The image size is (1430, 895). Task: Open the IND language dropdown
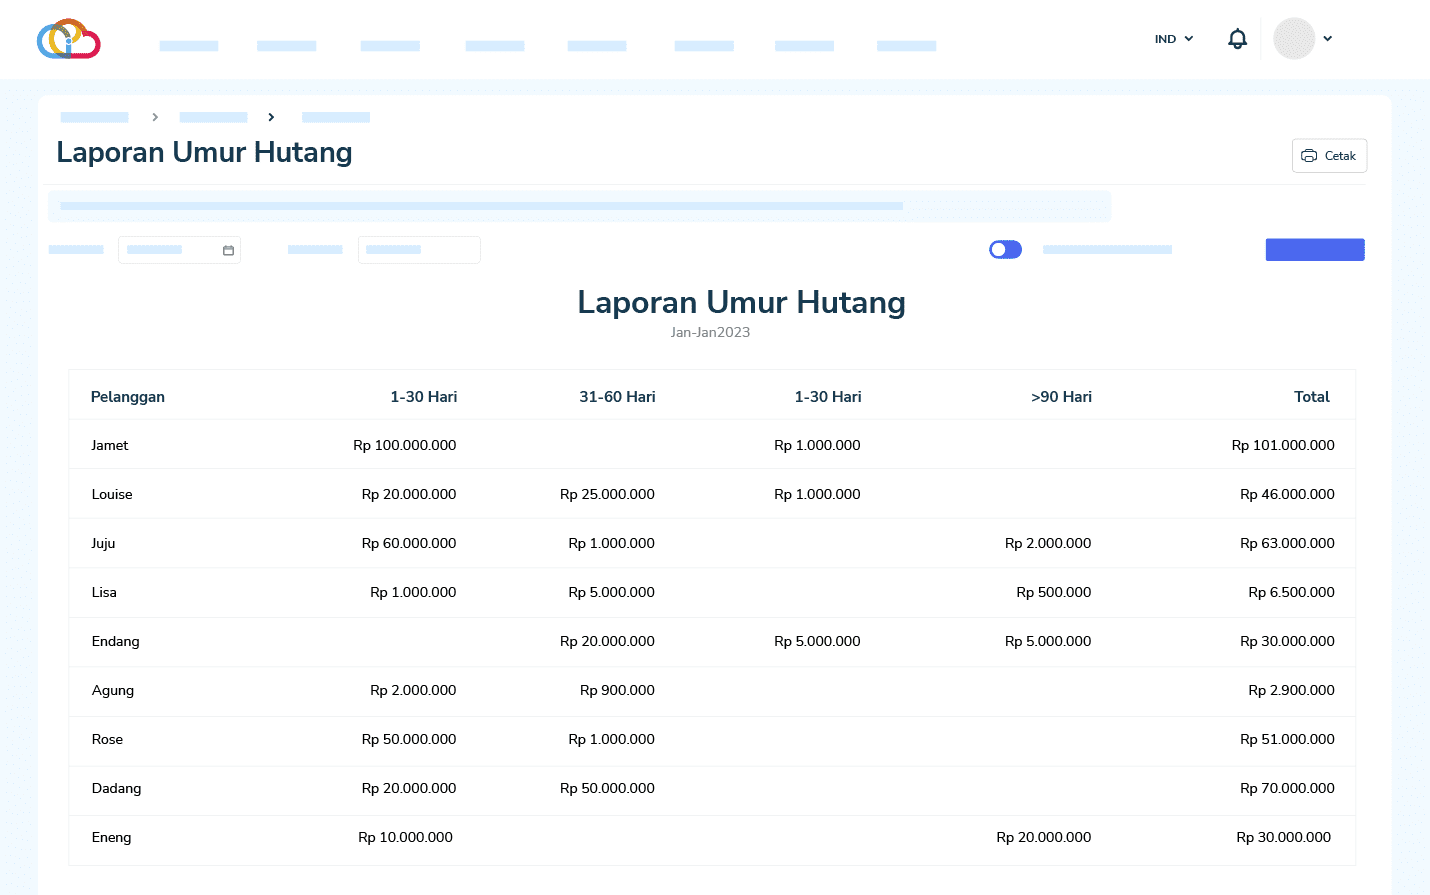click(x=1174, y=39)
